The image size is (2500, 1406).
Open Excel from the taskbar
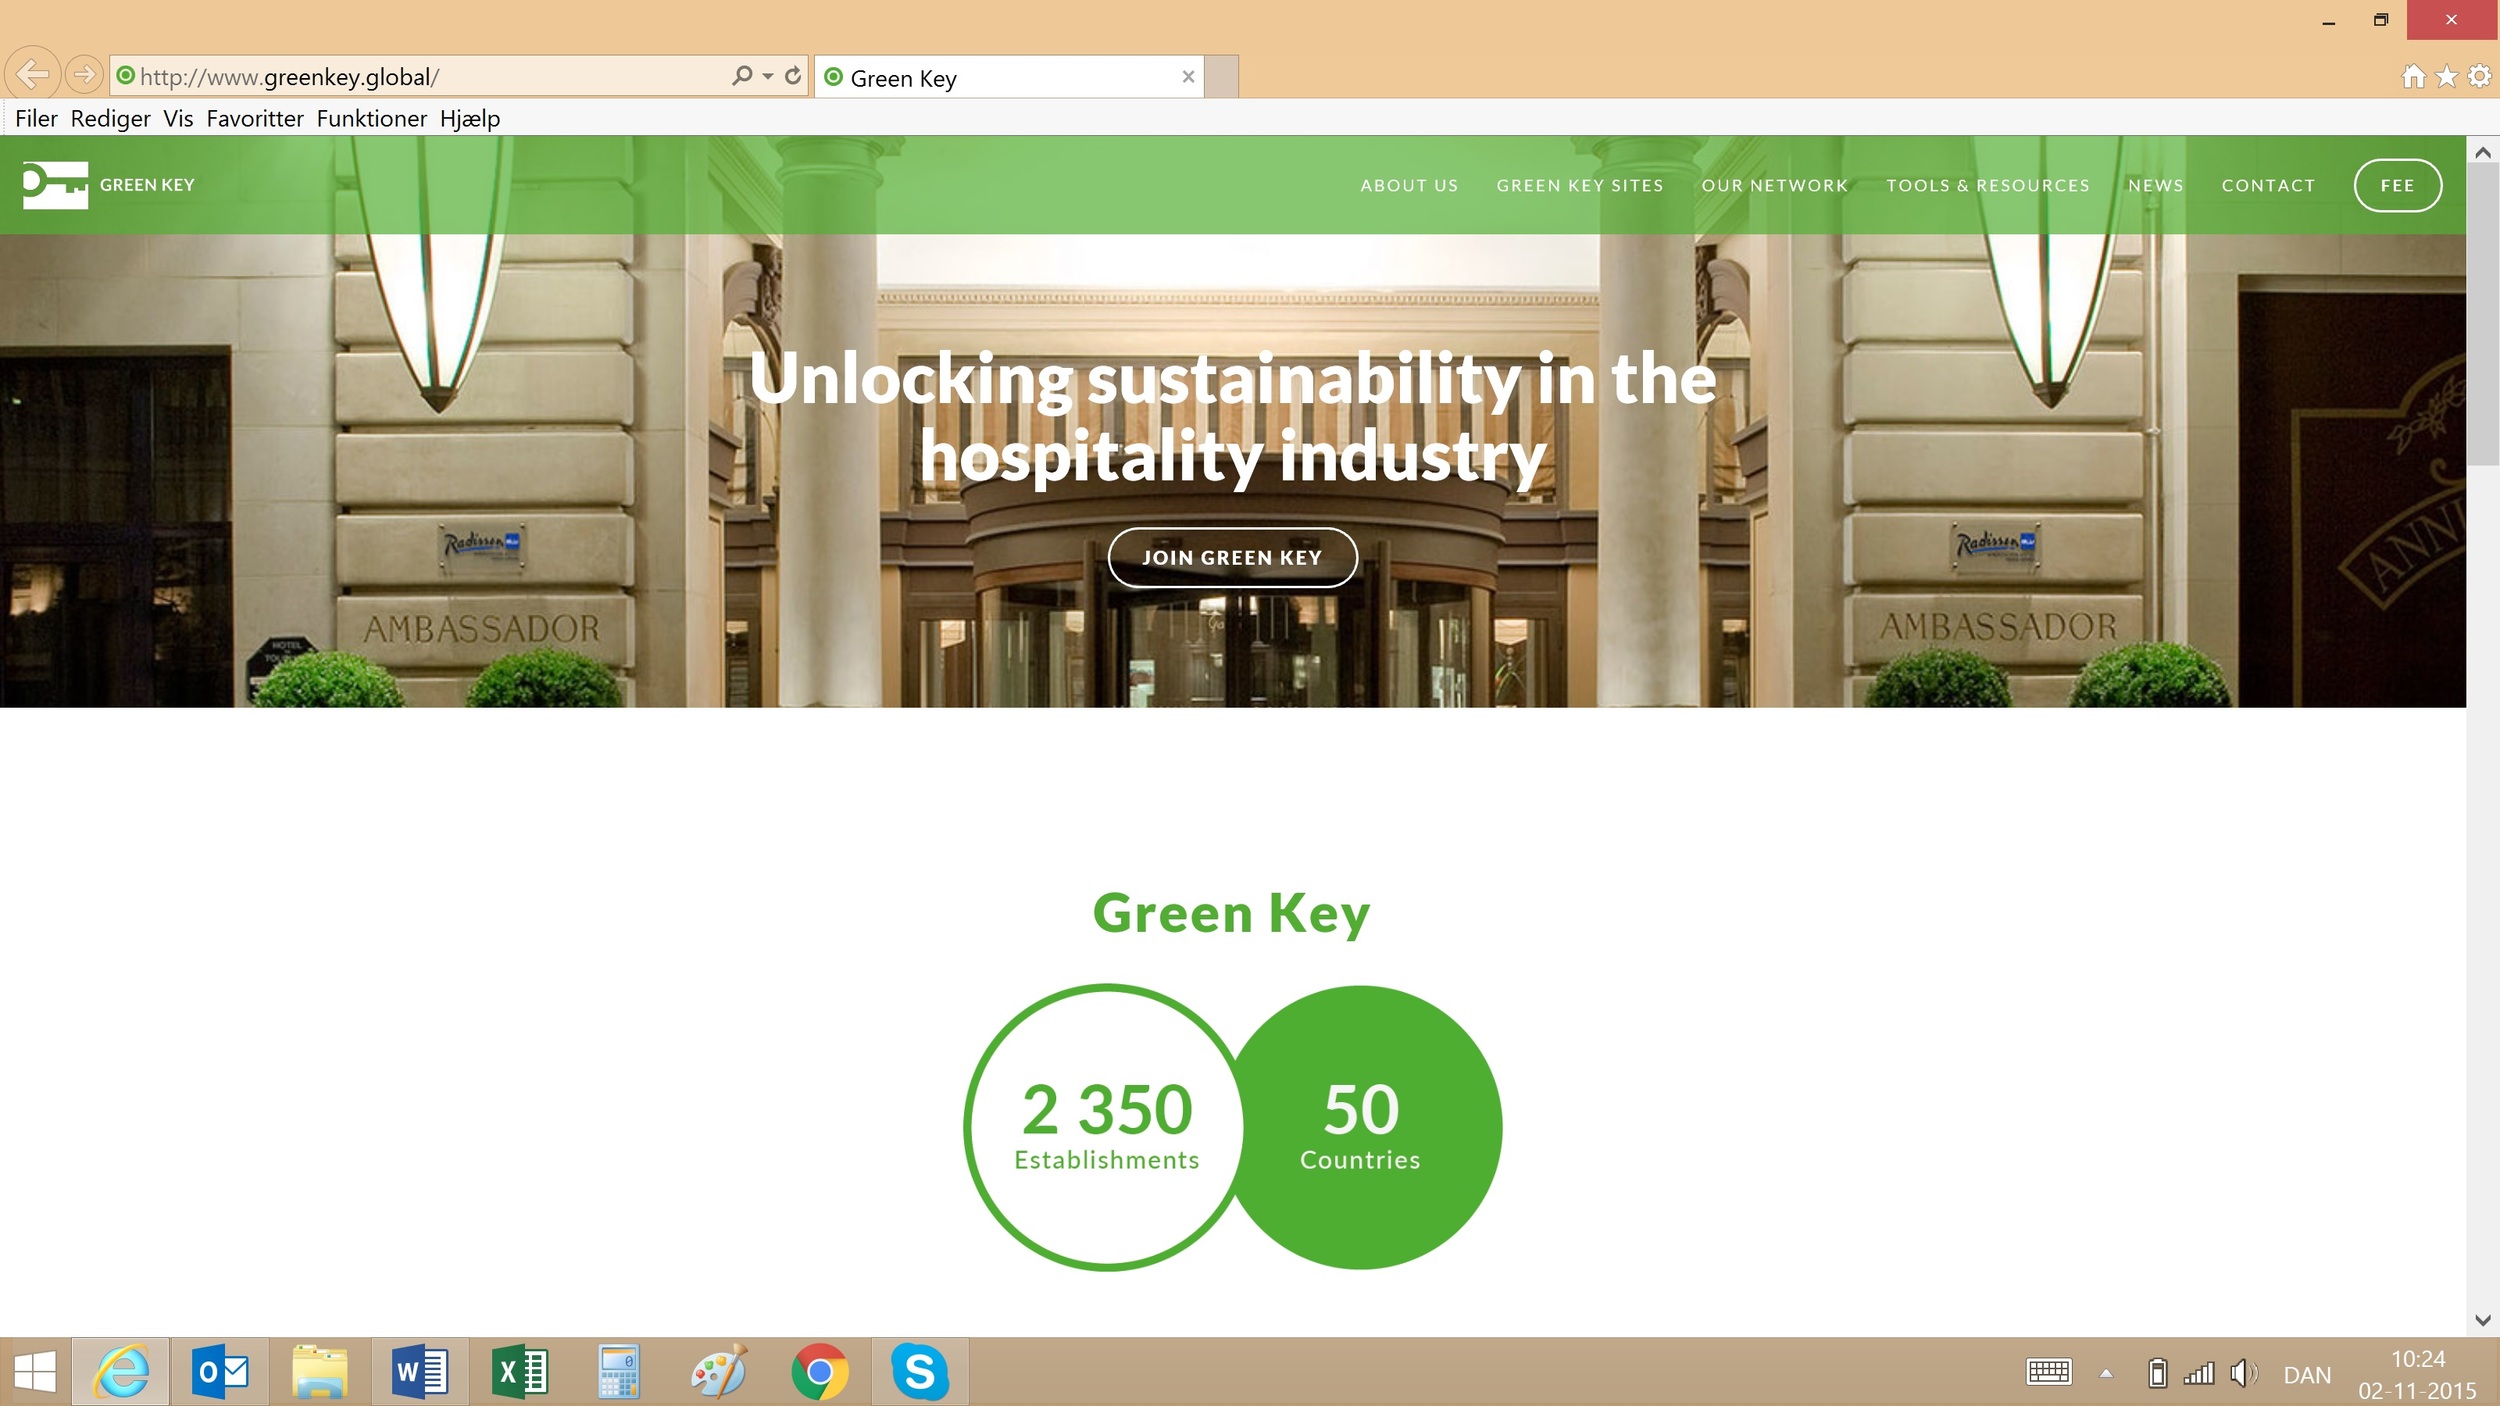[520, 1372]
